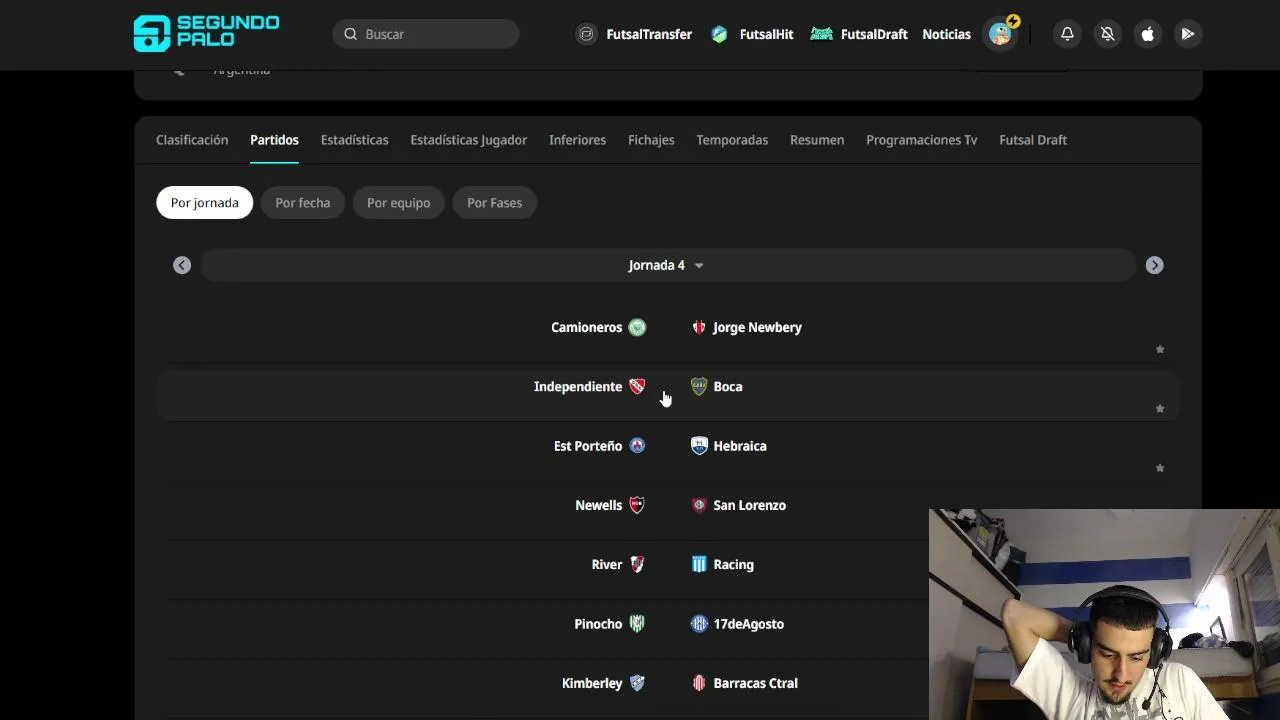Viewport: 1280px width, 720px height.
Task: Click the search magnifier icon
Action: point(351,34)
